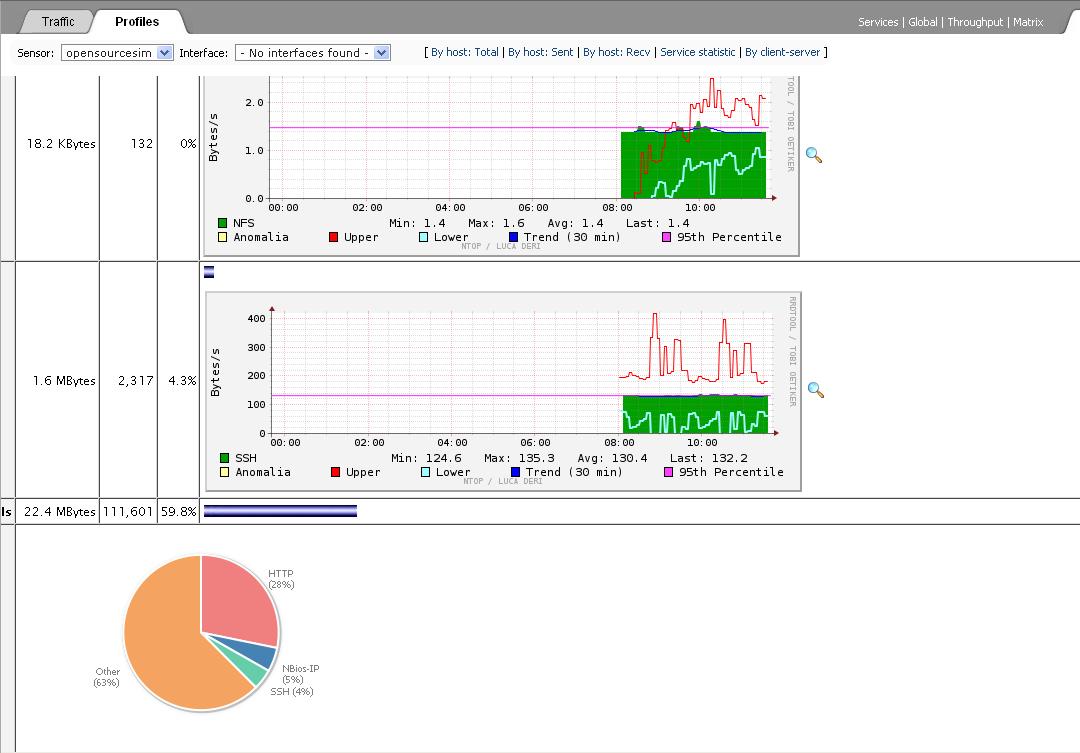Click the By host: Recv link
The height and width of the screenshot is (753, 1080).
click(616, 52)
